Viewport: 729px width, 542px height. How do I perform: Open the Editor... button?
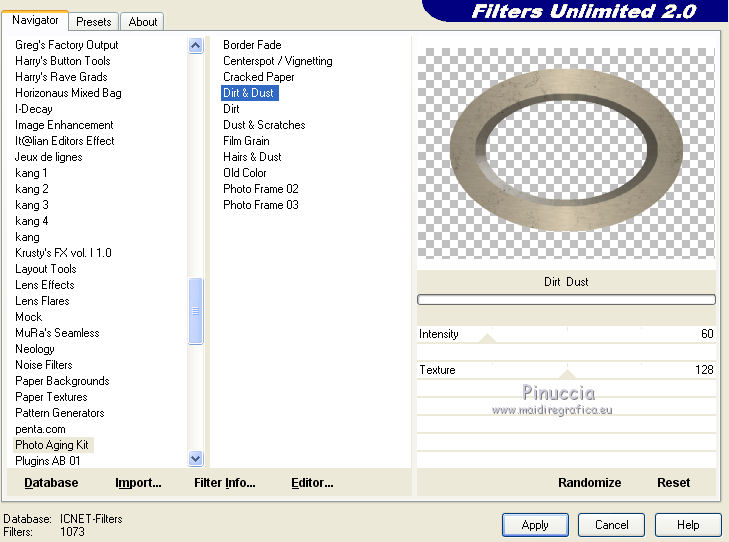pos(312,483)
